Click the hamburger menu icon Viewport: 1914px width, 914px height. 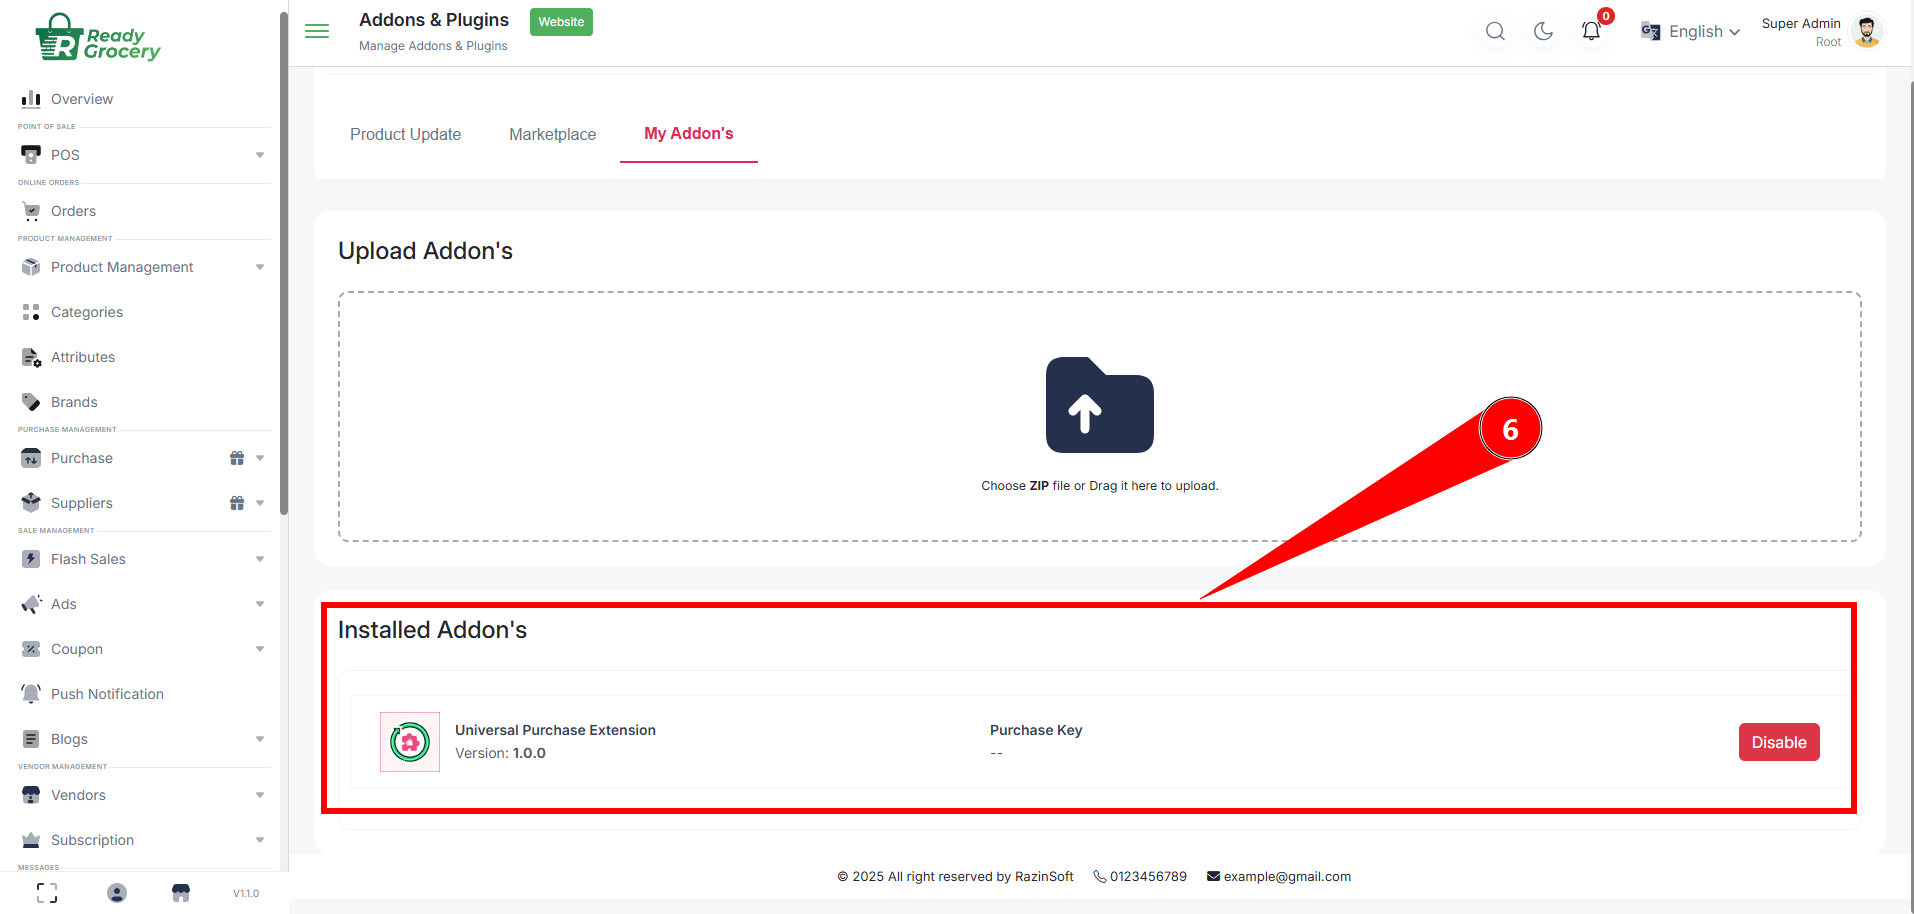pyautogui.click(x=317, y=31)
